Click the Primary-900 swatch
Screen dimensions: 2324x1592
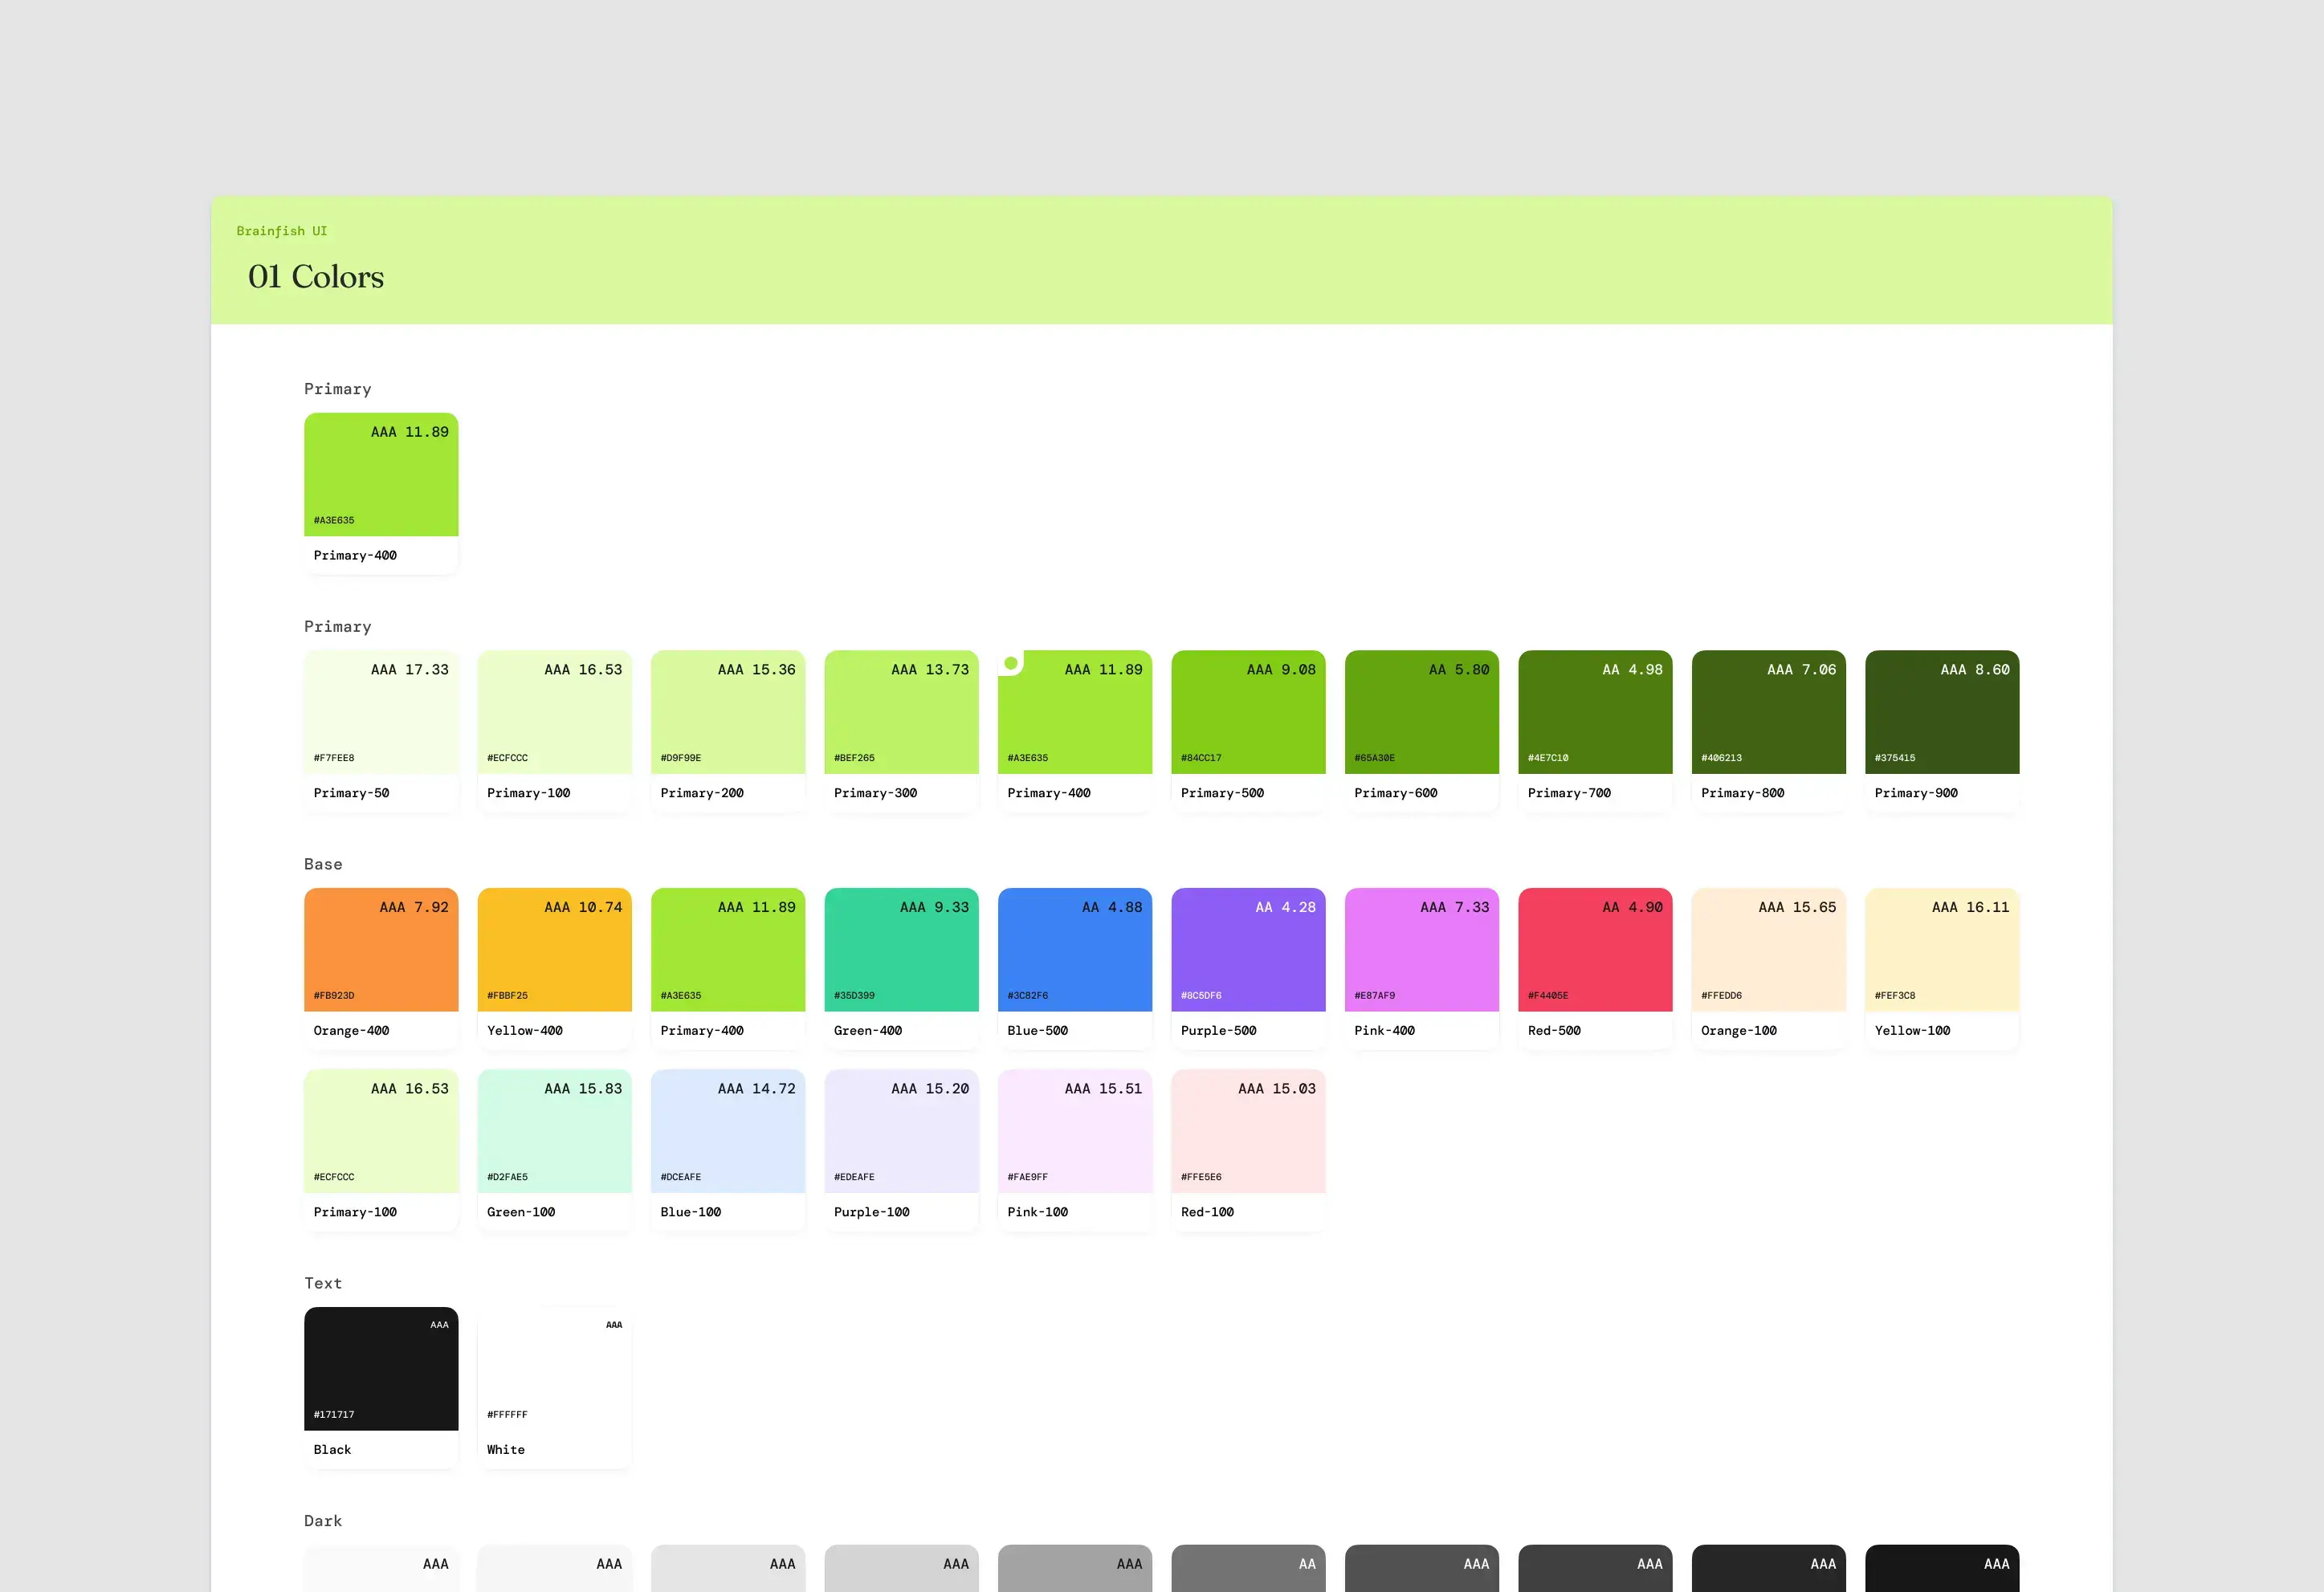click(x=1942, y=731)
